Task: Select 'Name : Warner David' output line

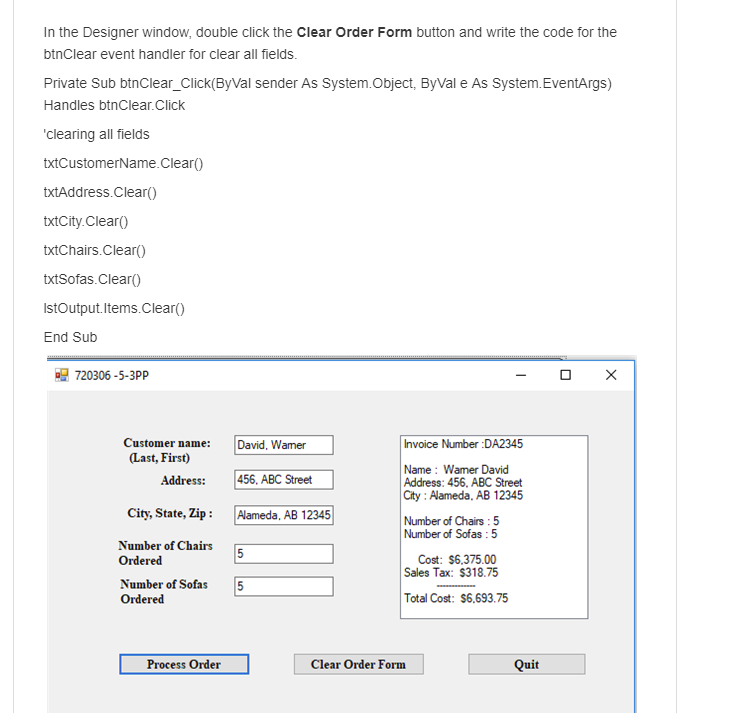Action: pyautogui.click(x=456, y=469)
